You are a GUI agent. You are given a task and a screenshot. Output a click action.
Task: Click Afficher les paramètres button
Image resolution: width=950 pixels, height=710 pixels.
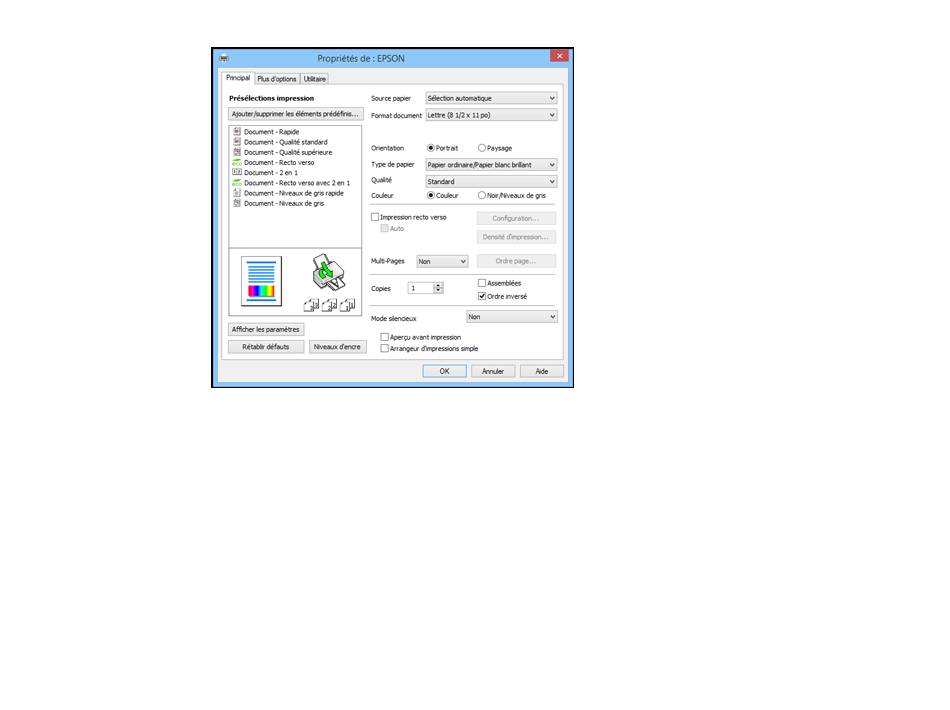click(266, 329)
